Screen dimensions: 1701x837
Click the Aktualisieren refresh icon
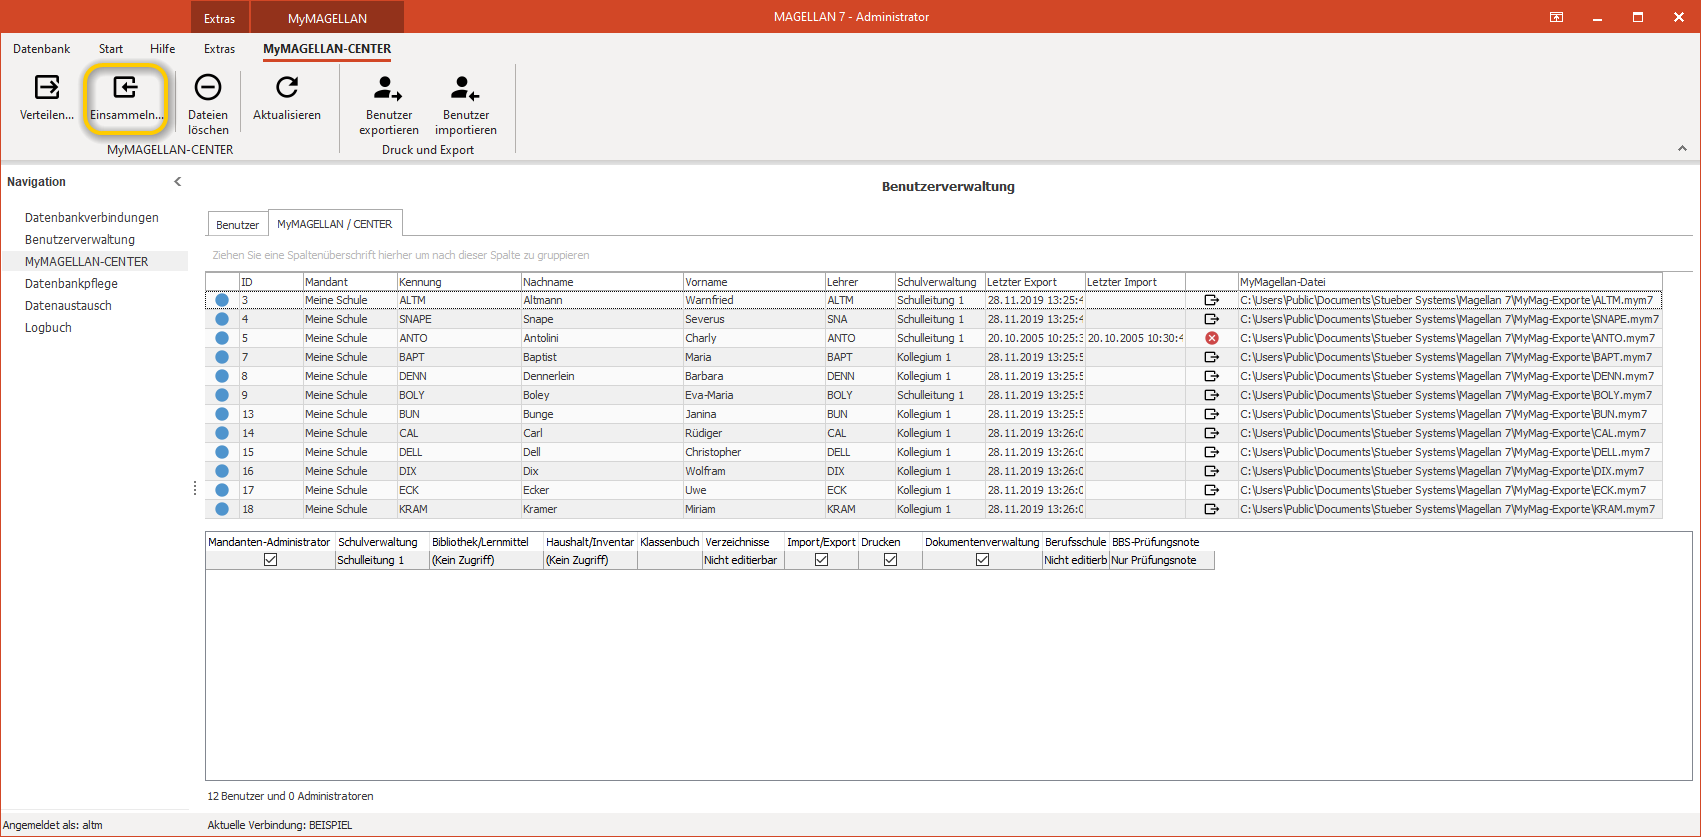pos(287,88)
